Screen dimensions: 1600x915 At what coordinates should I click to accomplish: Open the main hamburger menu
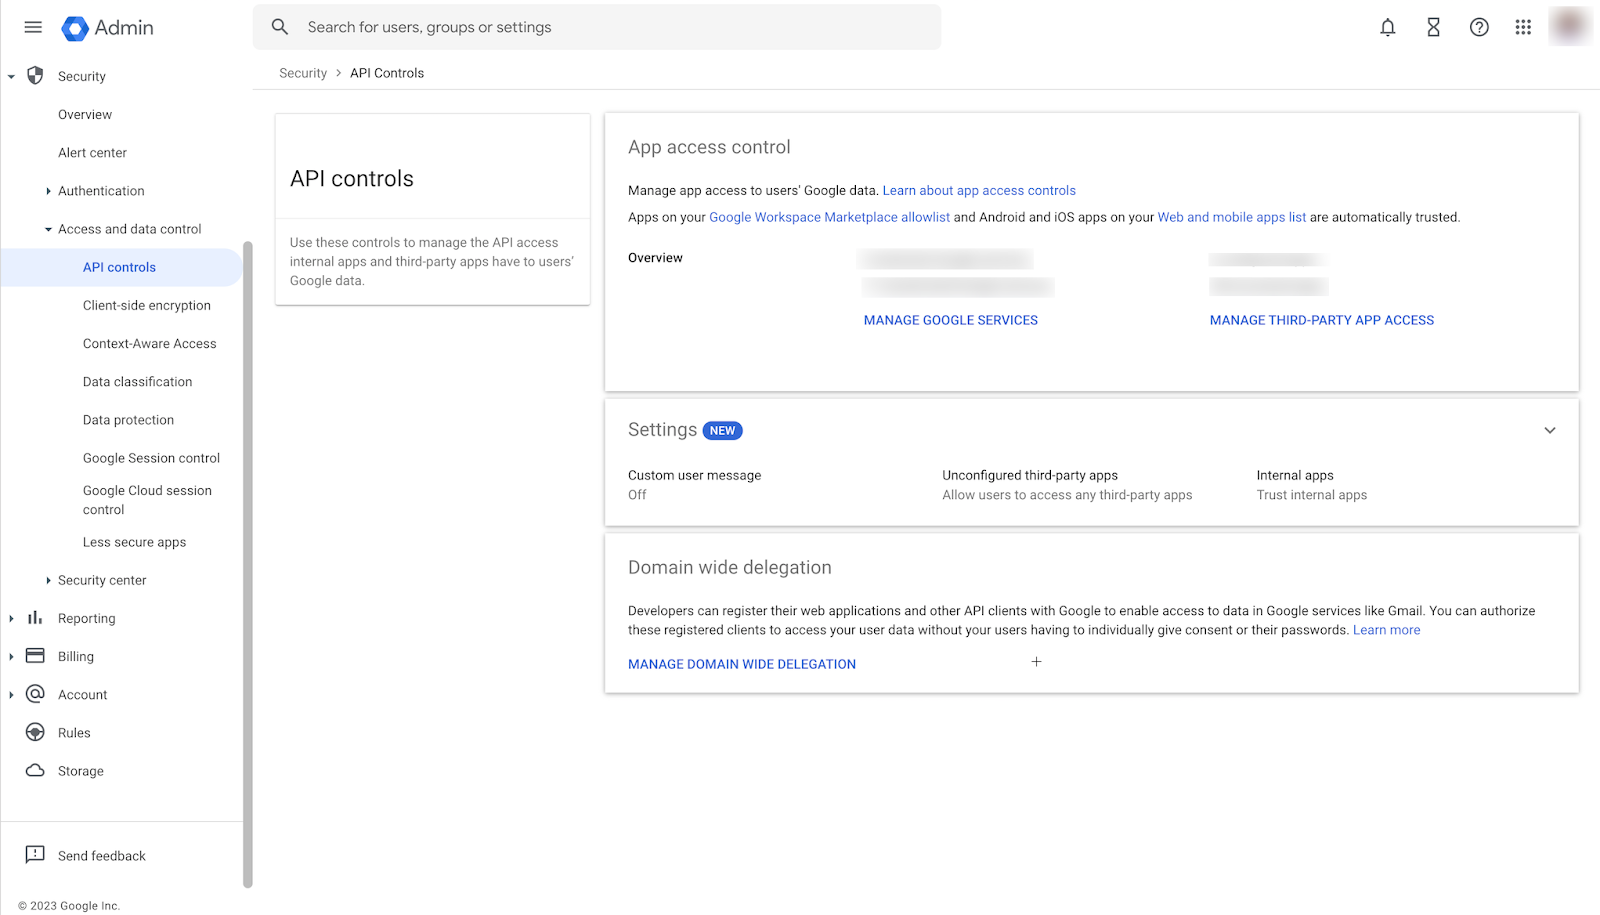pyautogui.click(x=33, y=27)
